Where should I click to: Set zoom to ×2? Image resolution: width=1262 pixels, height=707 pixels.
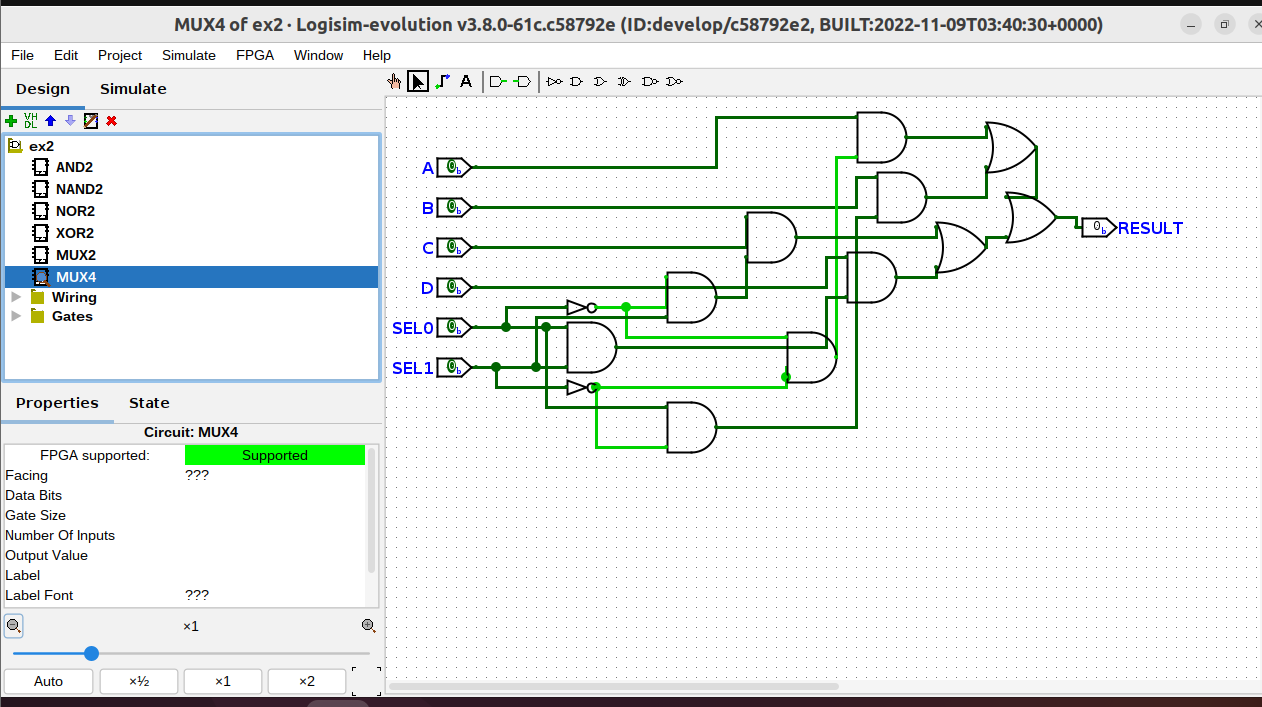coord(306,681)
